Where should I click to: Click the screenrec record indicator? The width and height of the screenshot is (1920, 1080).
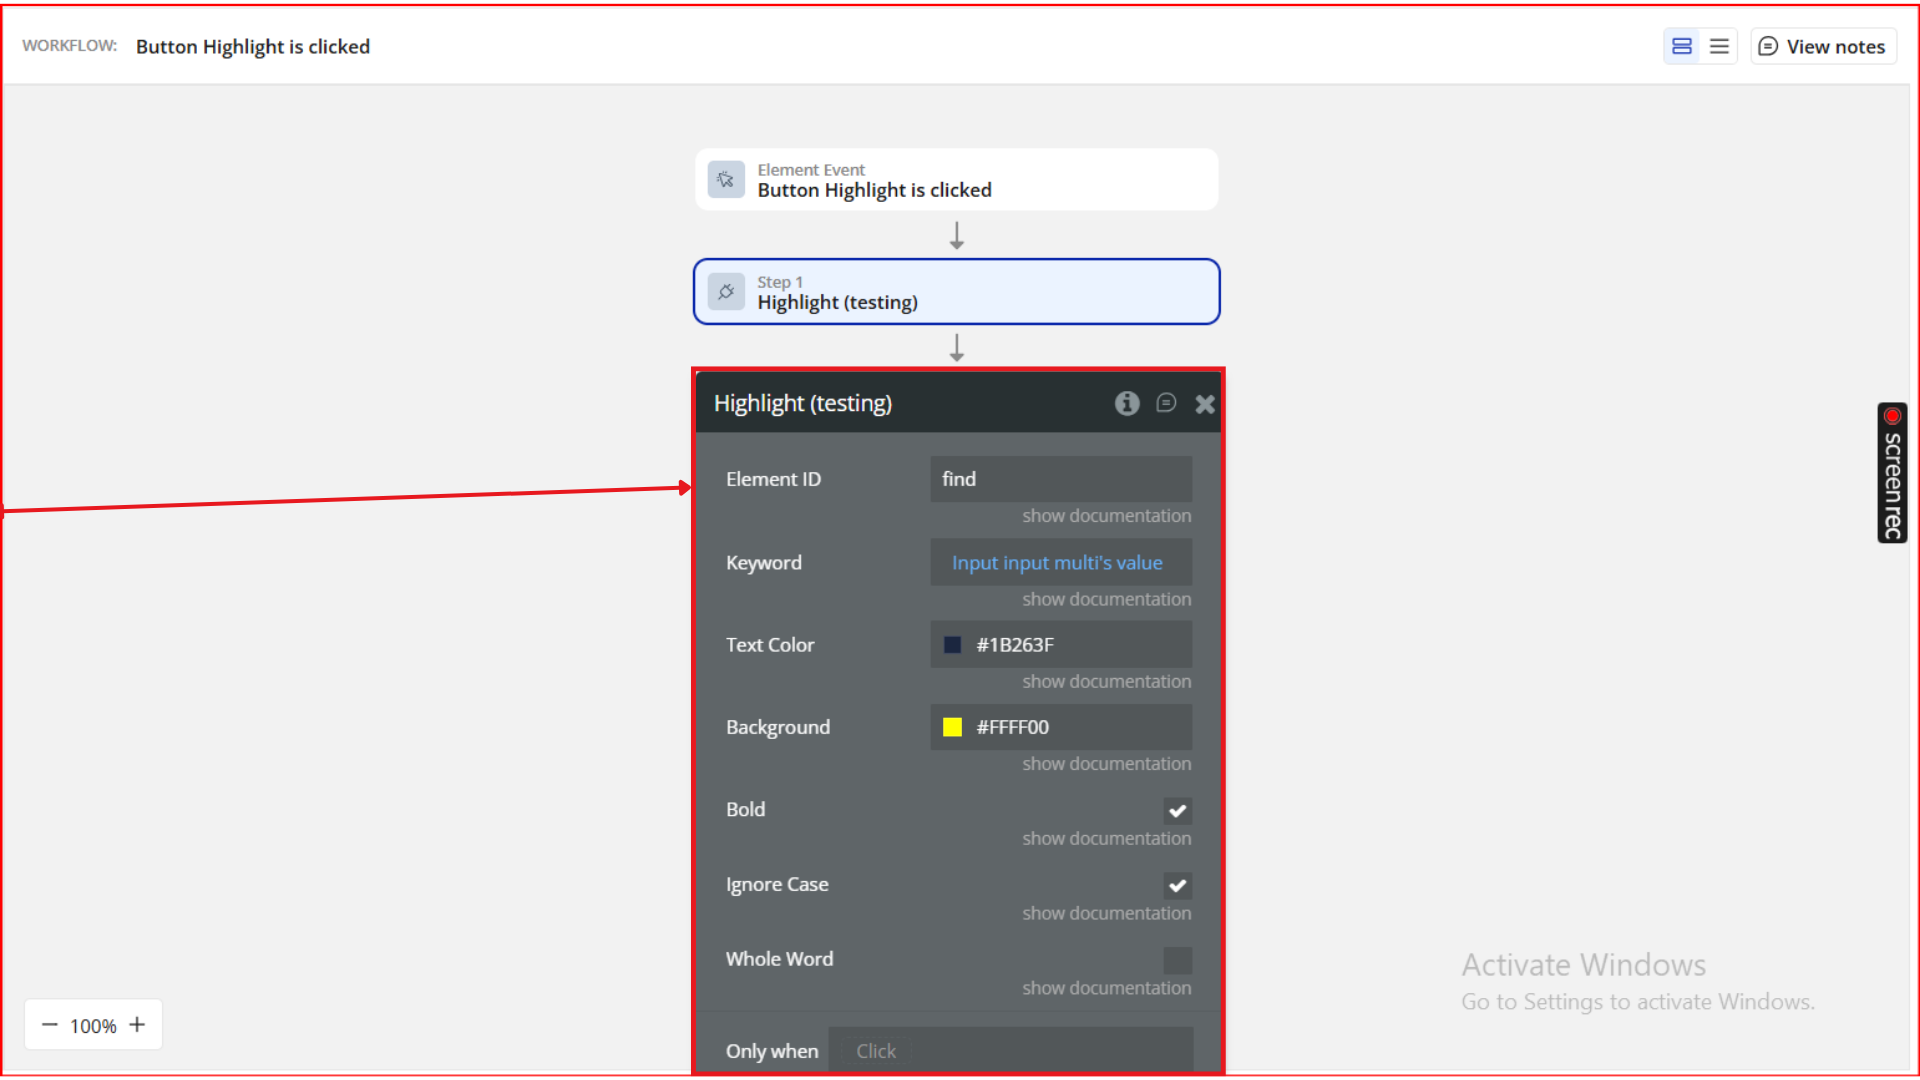pos(1892,416)
